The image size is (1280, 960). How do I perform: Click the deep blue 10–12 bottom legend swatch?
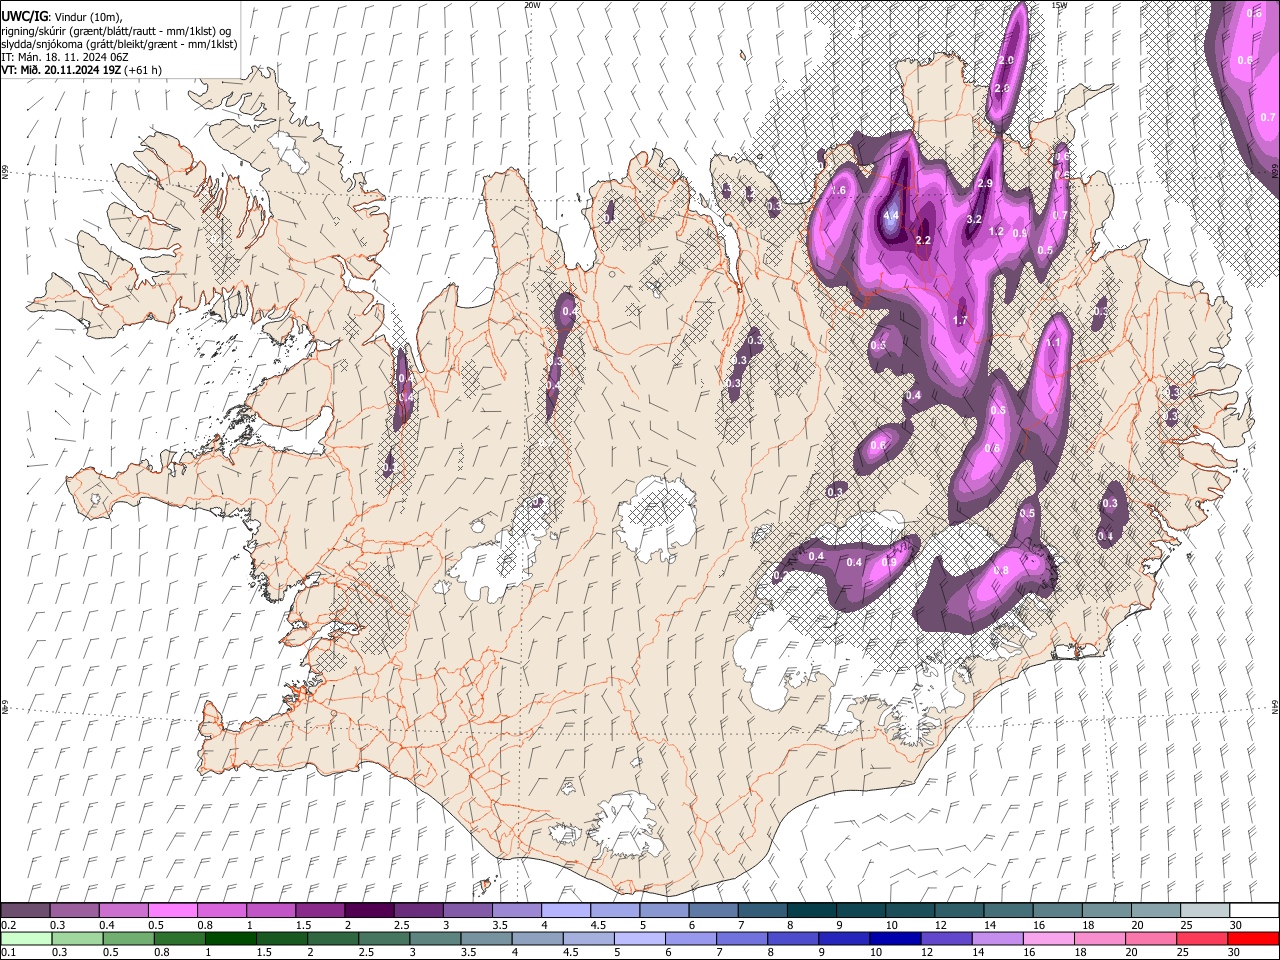(x=895, y=938)
